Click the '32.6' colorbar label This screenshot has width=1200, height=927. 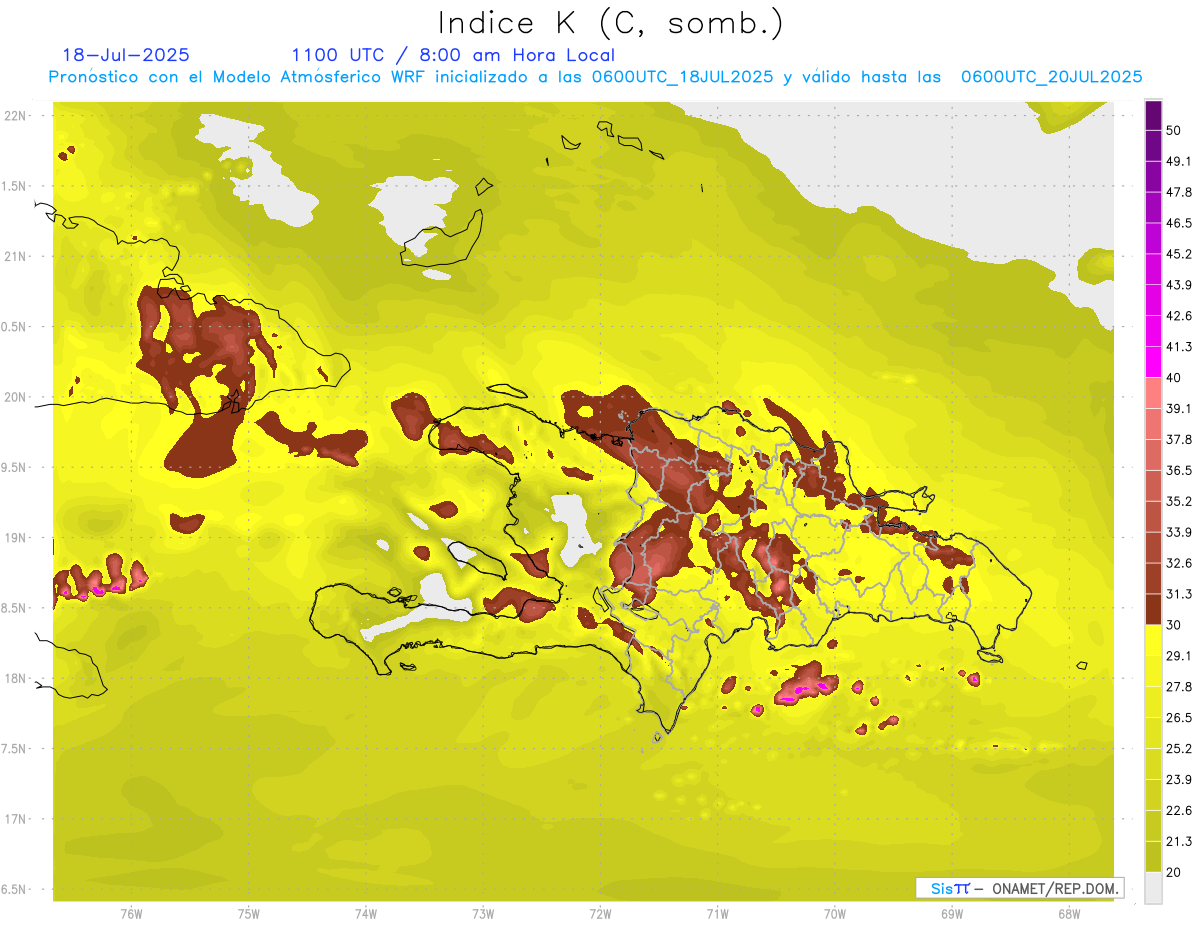(x=1180, y=563)
